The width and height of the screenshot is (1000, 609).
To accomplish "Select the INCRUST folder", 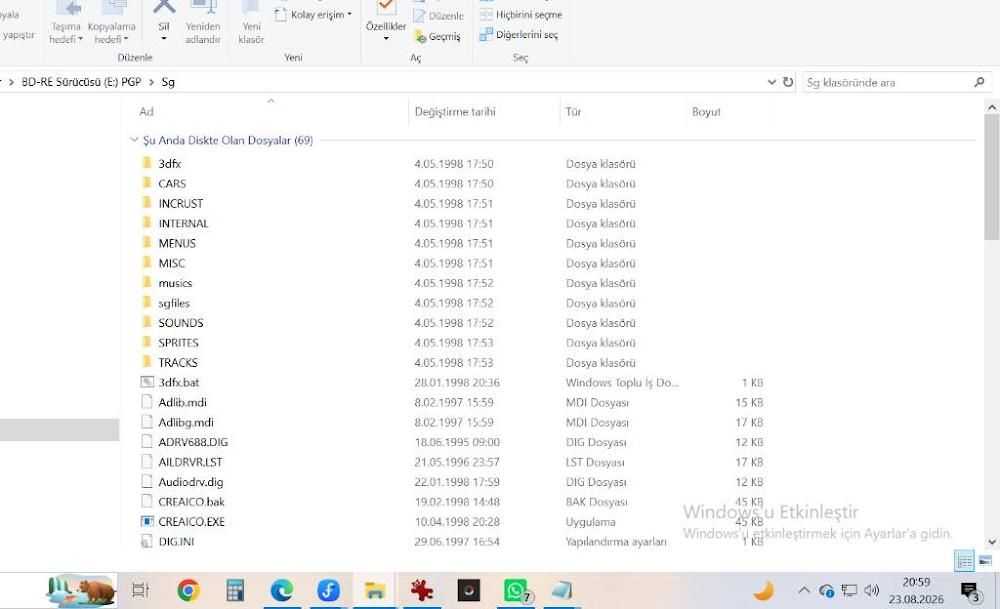I will tap(181, 203).
